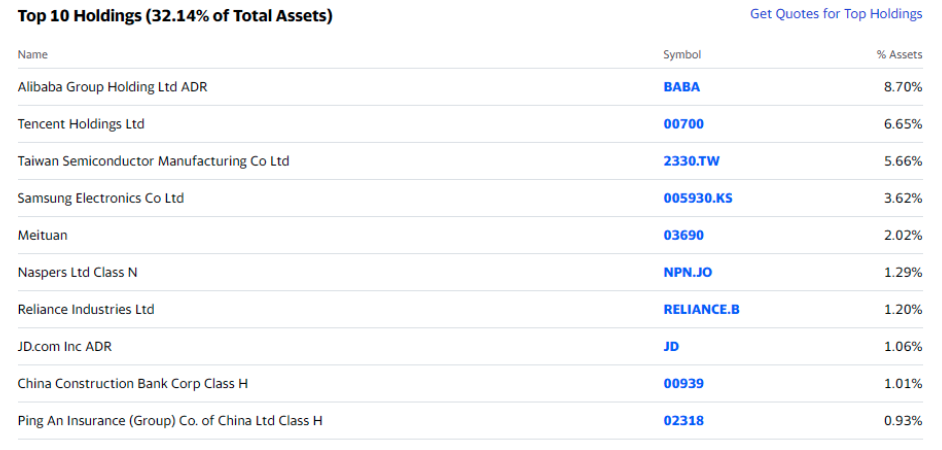Open the 02318 Ping An symbol link
942x450 pixels.
click(x=683, y=421)
